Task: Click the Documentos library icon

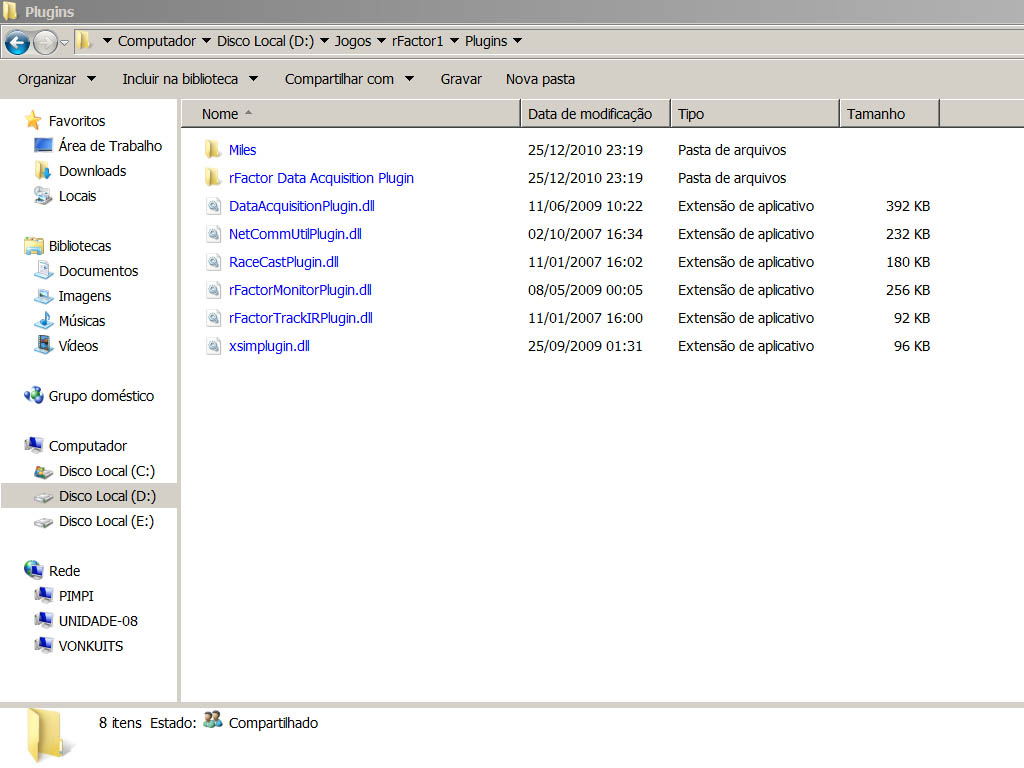Action: click(x=43, y=270)
